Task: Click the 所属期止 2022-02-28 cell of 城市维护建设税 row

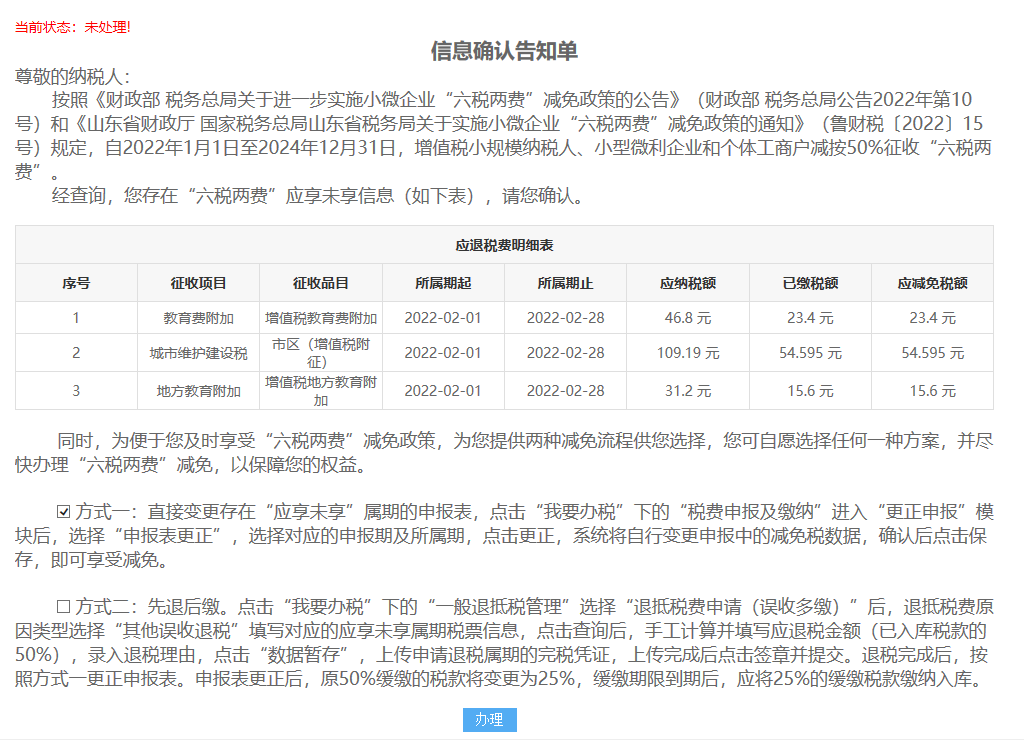Action: click(566, 353)
